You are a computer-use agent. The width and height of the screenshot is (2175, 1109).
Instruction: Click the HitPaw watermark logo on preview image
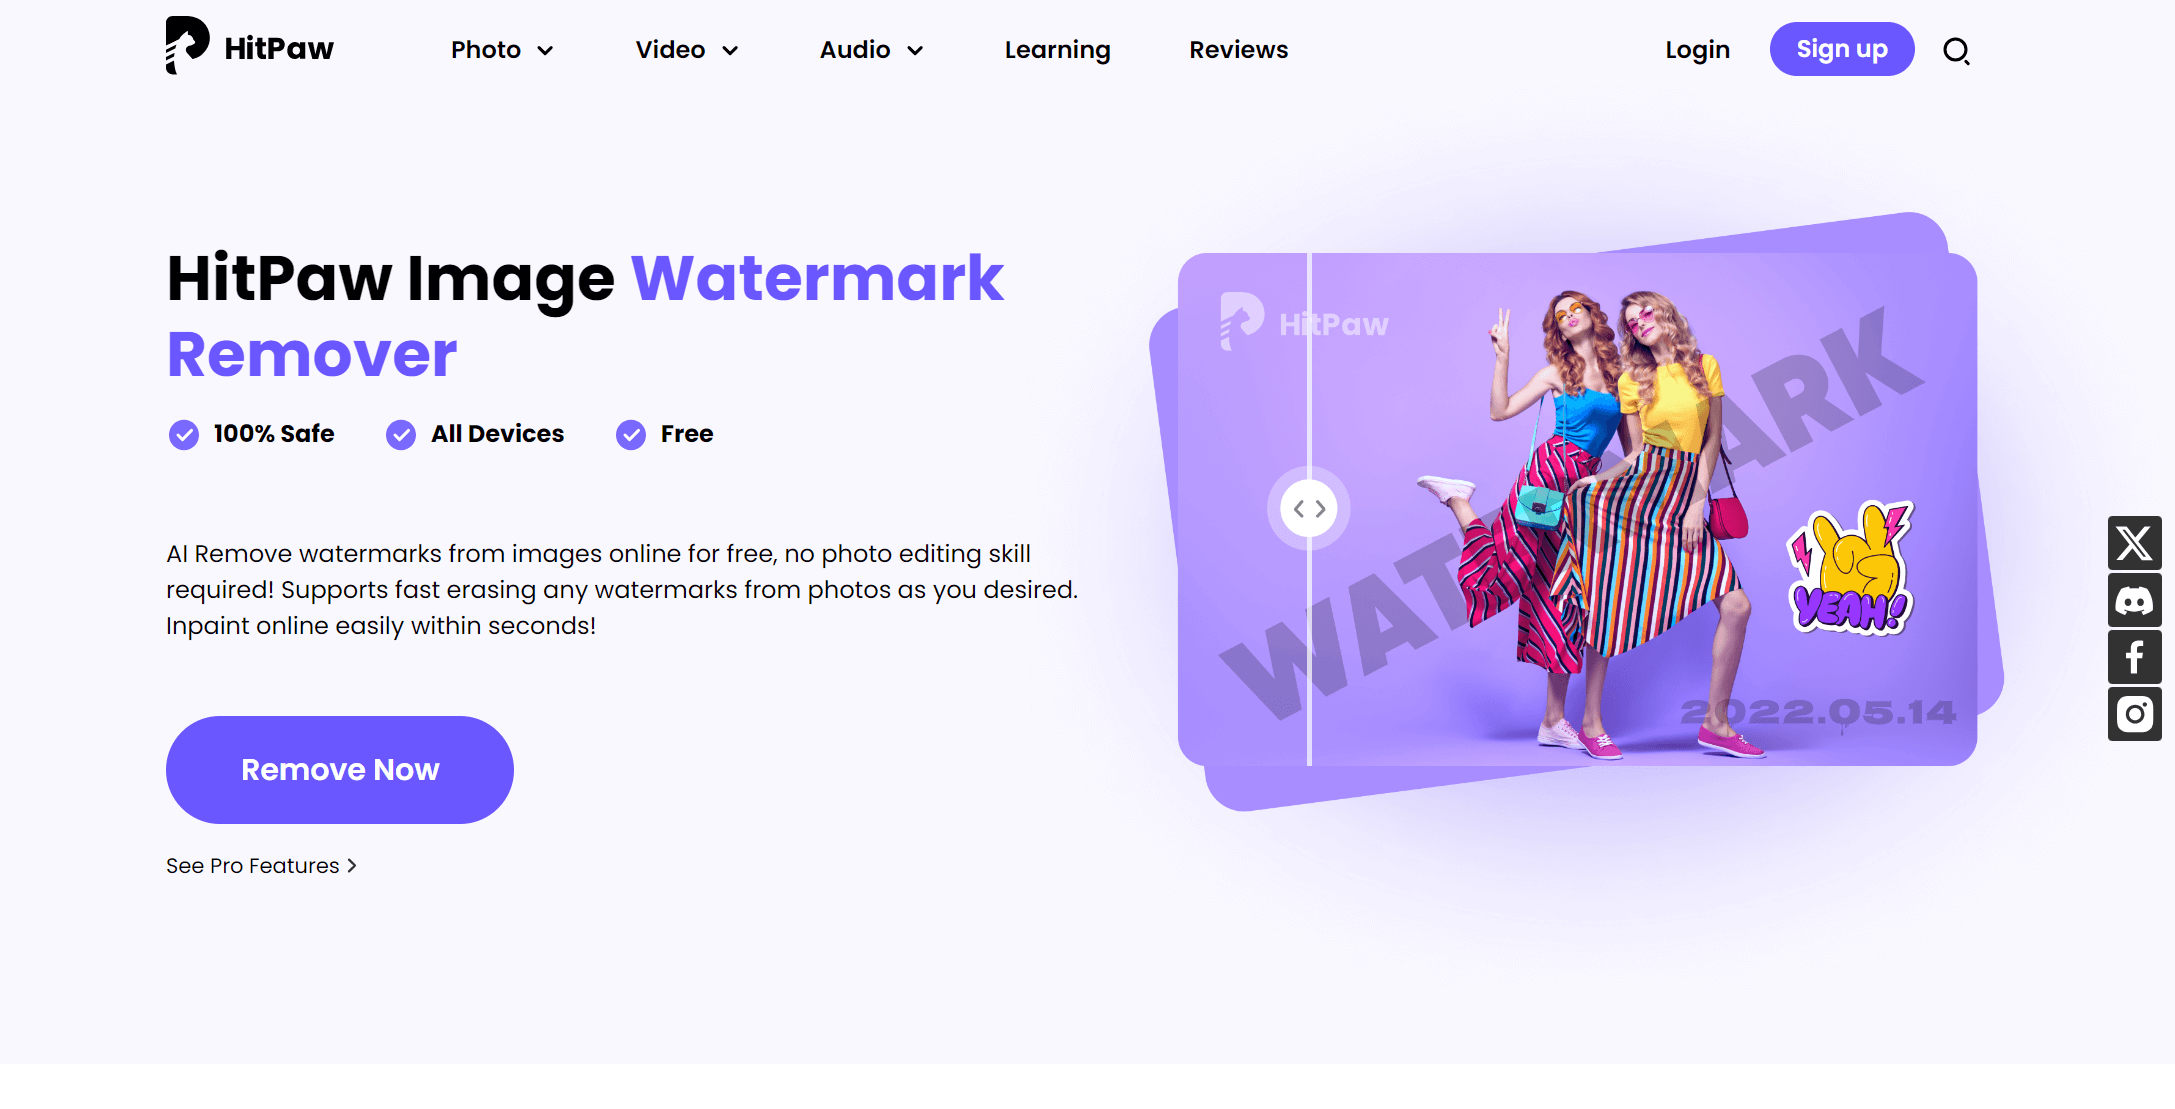tap(1304, 322)
